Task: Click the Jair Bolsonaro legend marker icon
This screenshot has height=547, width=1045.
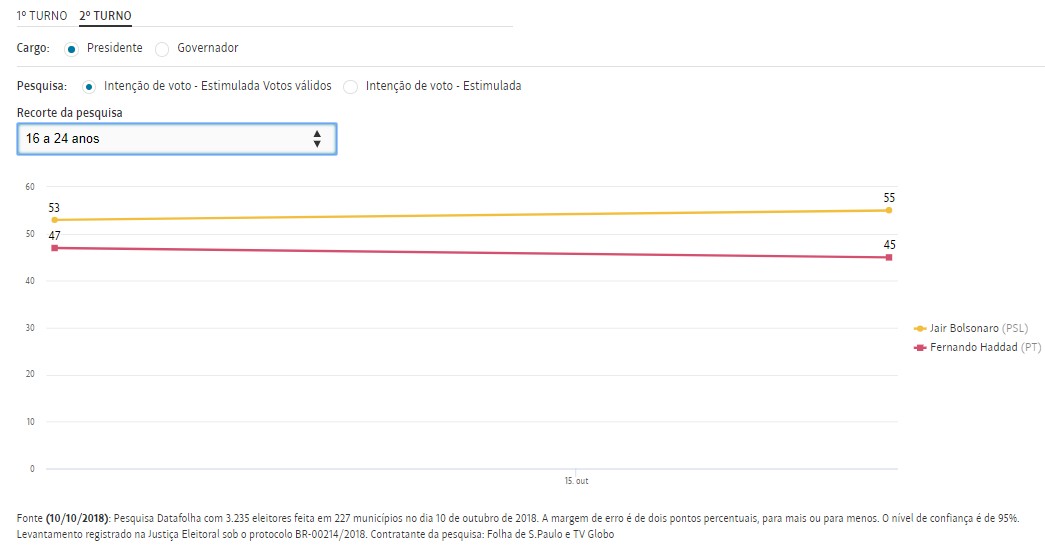Action: [x=920, y=328]
